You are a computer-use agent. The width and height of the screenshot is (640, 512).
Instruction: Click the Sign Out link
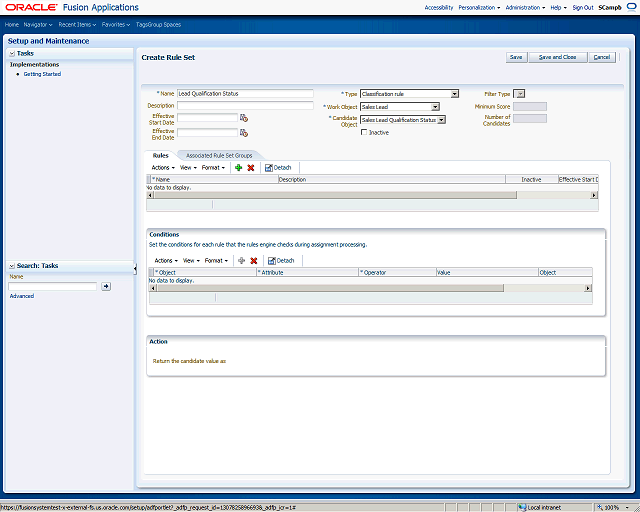click(582, 8)
